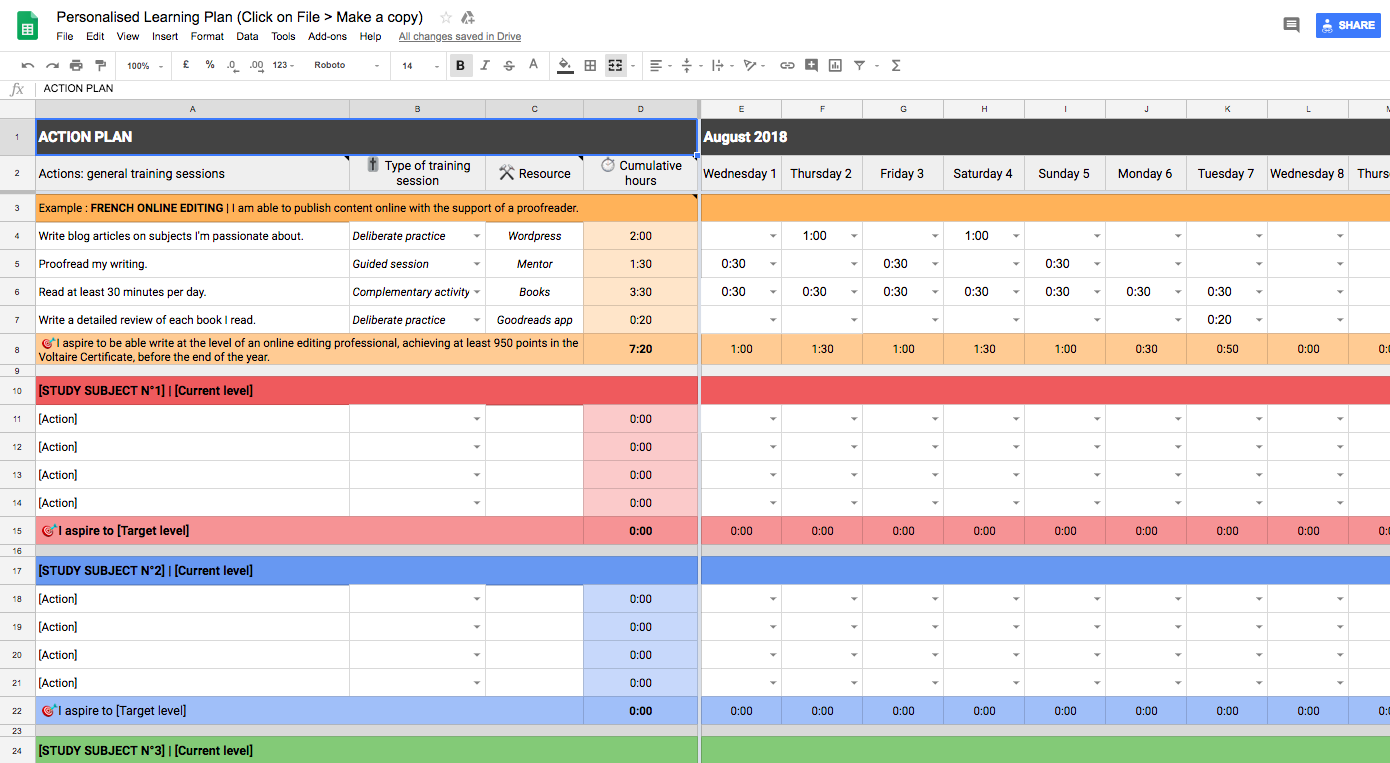Select the cumulative hours '7:20' cell
1390x763 pixels.
[x=640, y=349]
